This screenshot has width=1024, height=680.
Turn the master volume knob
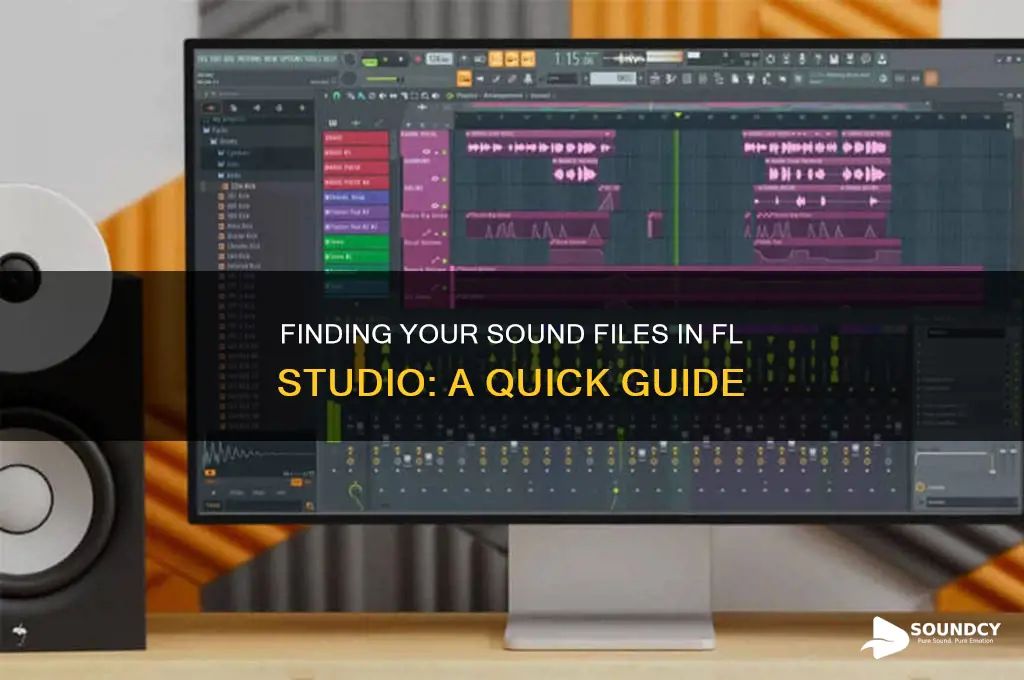tap(349, 59)
